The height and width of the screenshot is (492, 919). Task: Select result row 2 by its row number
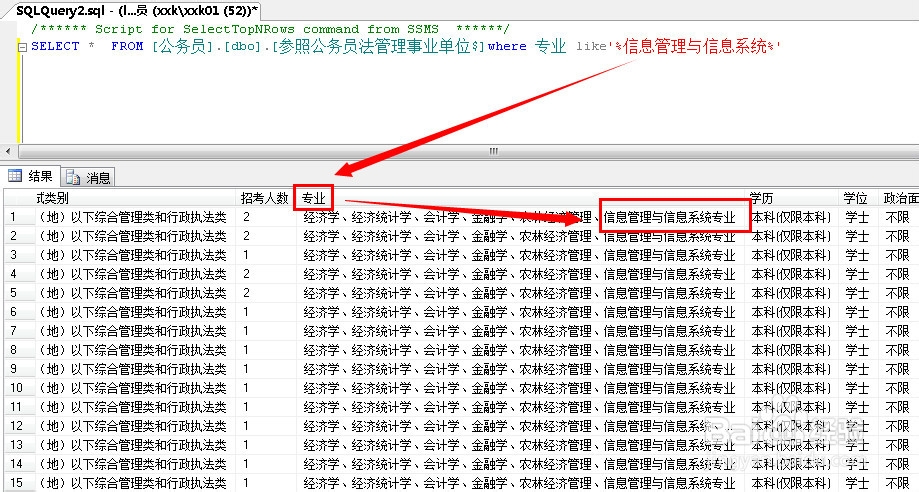(18, 236)
